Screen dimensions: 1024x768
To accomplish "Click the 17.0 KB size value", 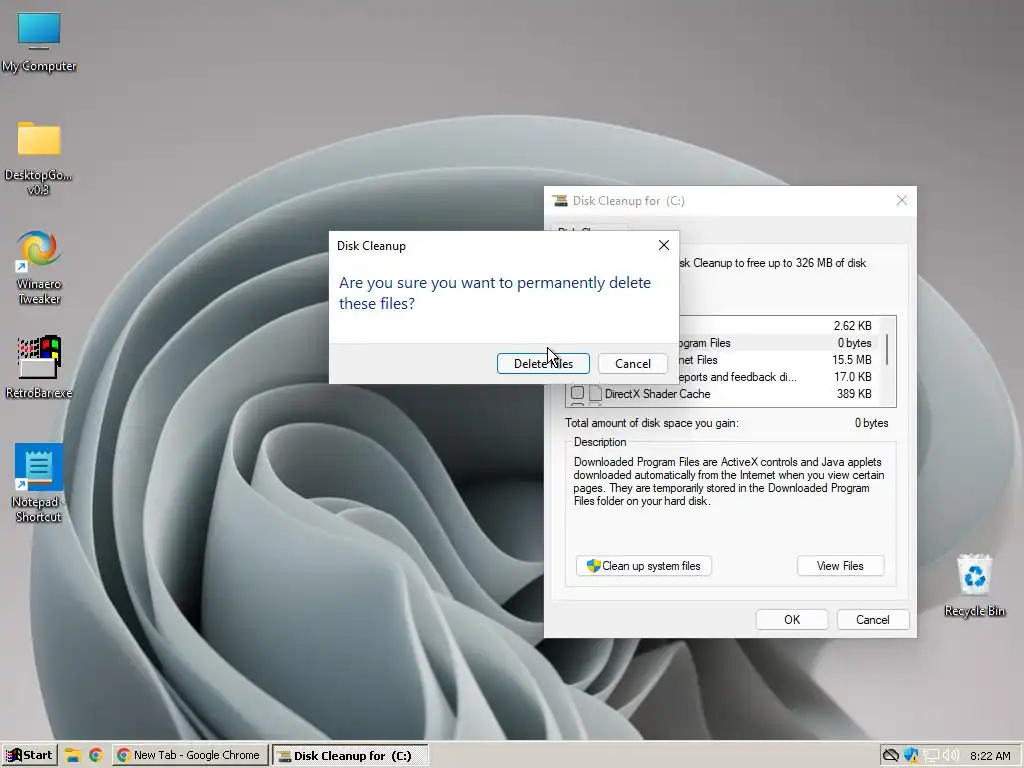I will (x=852, y=377).
